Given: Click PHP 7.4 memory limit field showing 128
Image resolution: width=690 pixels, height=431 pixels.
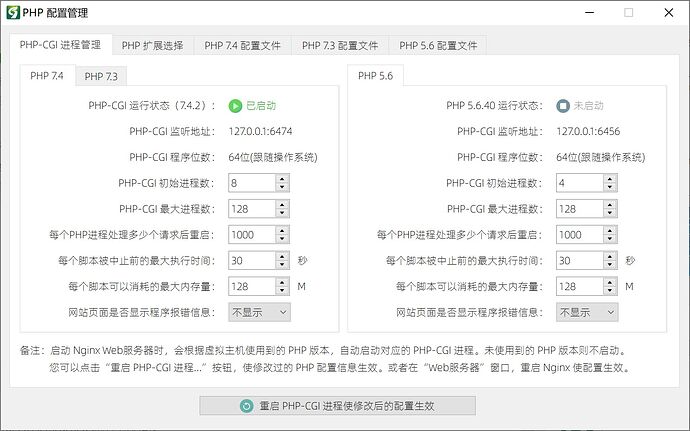Looking at the screenshot, I should pyautogui.click(x=252, y=287).
